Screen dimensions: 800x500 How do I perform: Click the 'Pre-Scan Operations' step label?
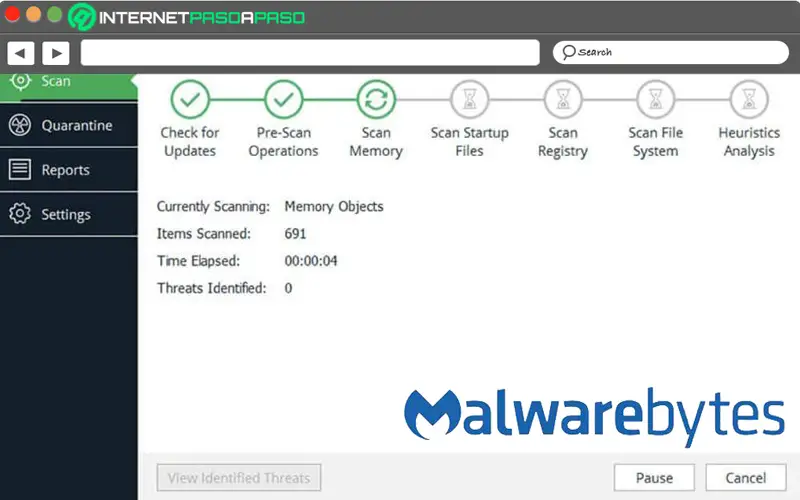pos(284,142)
